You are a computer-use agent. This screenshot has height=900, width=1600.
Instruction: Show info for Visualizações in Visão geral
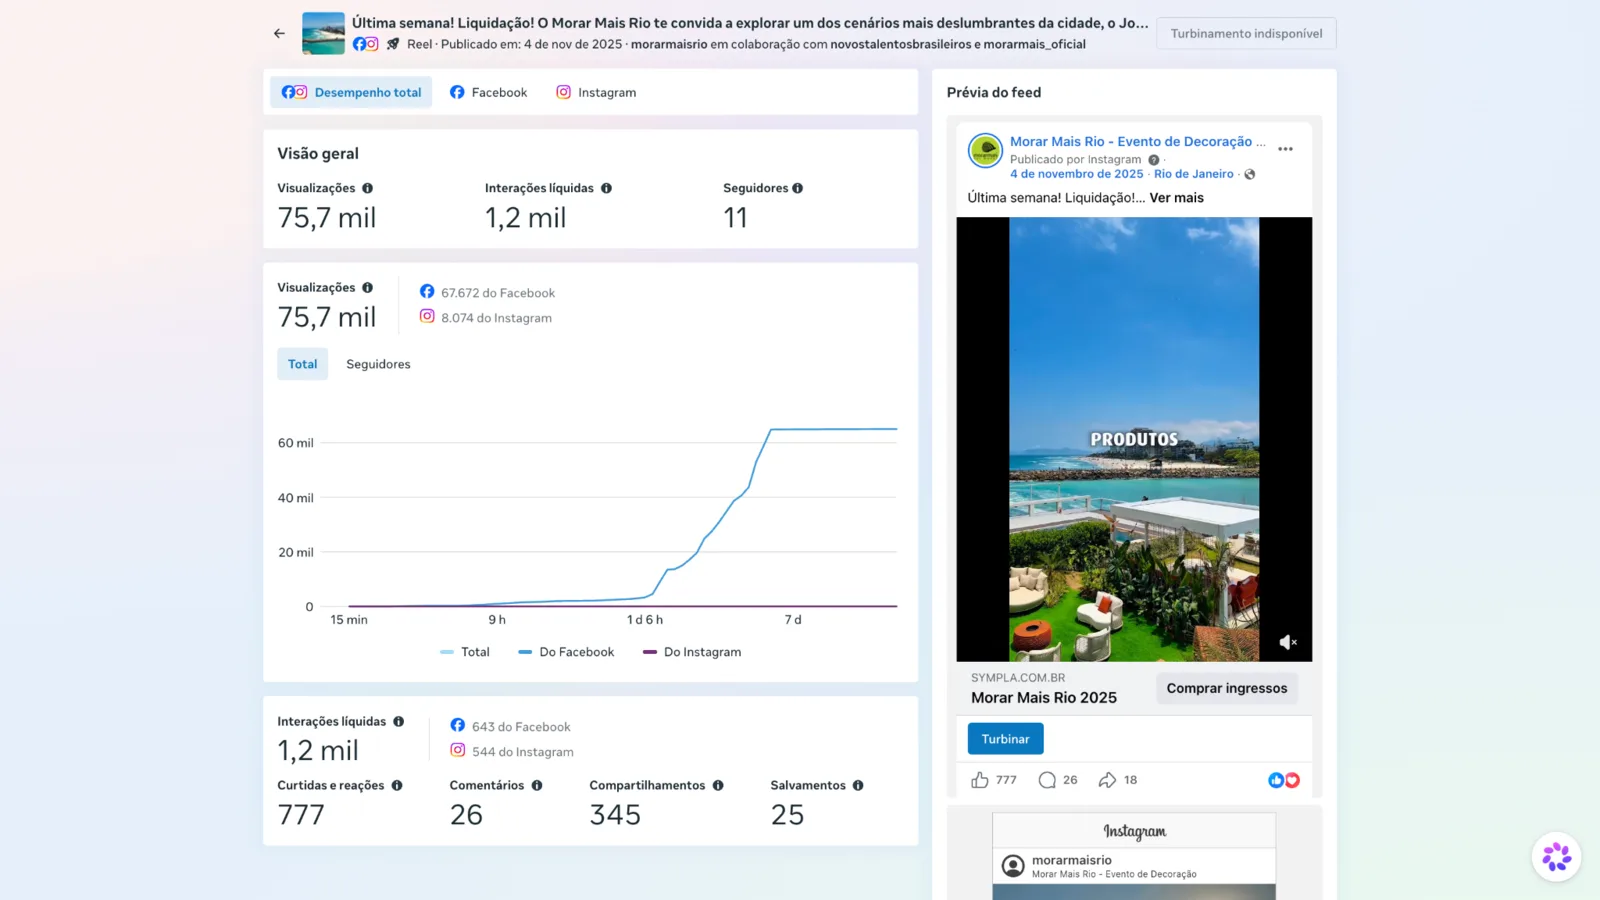(367, 188)
